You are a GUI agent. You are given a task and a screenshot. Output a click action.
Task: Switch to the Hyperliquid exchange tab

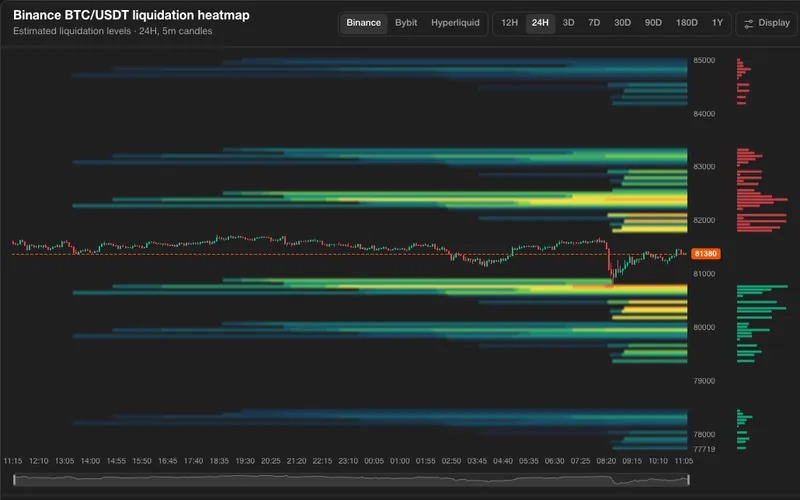coord(455,23)
